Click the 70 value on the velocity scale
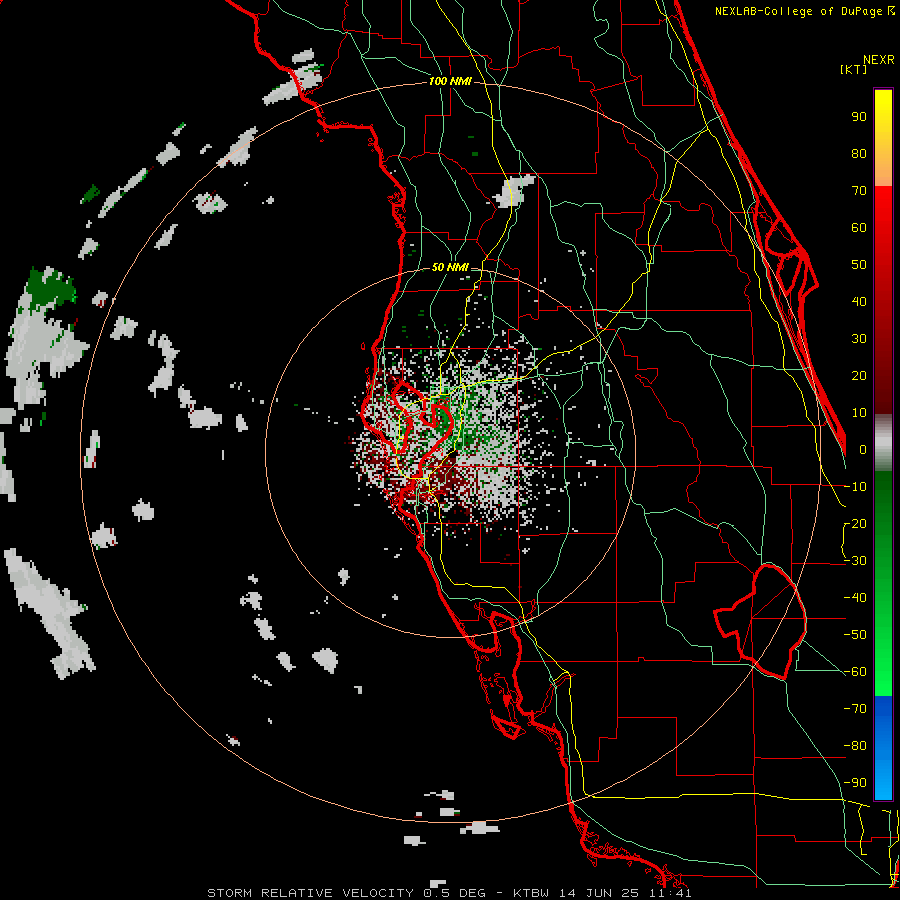 859,191
